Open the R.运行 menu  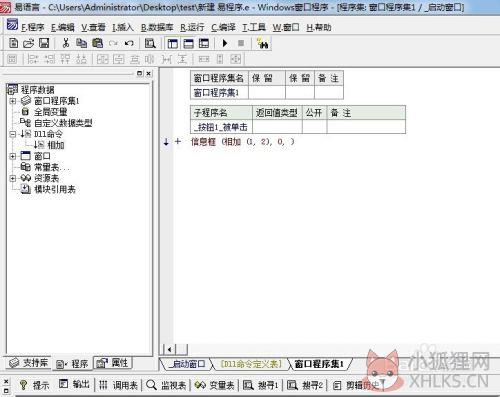[192, 27]
